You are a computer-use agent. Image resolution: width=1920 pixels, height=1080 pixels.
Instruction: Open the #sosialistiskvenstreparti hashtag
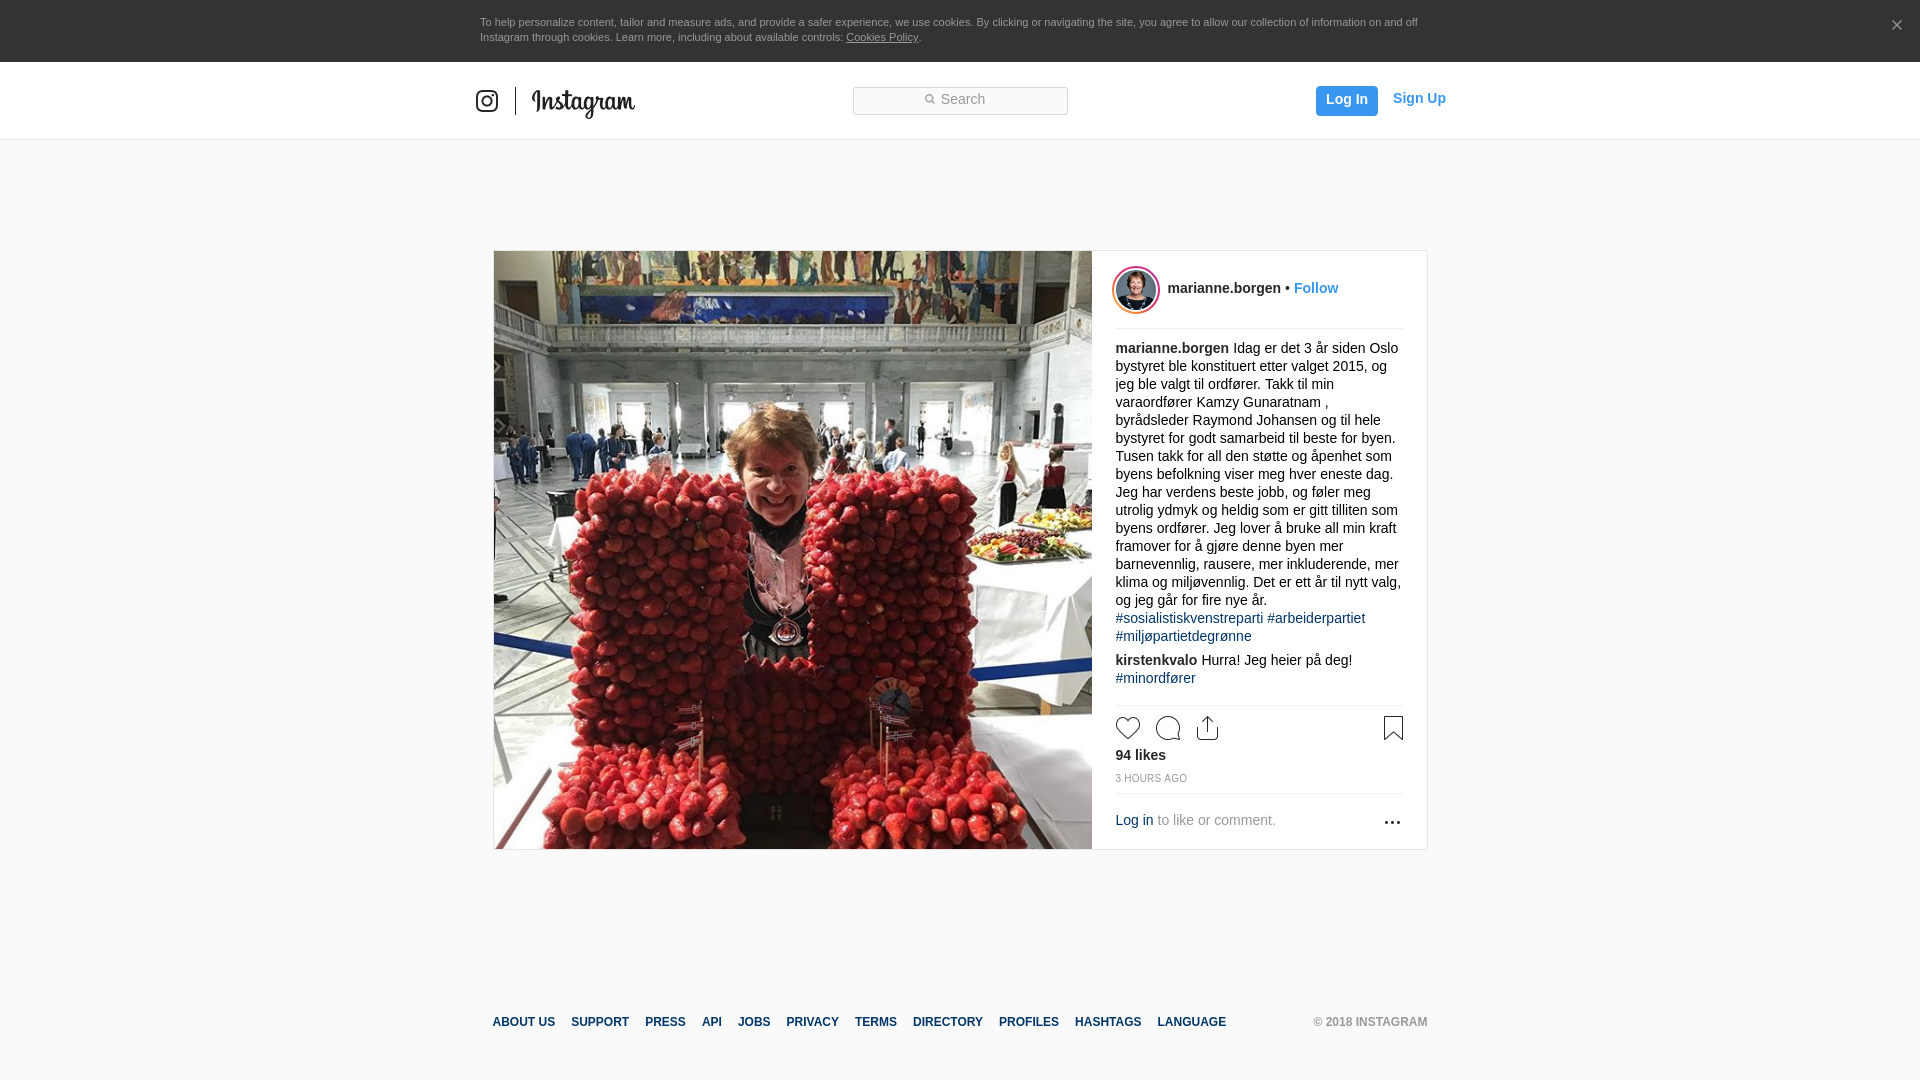(x=1189, y=618)
